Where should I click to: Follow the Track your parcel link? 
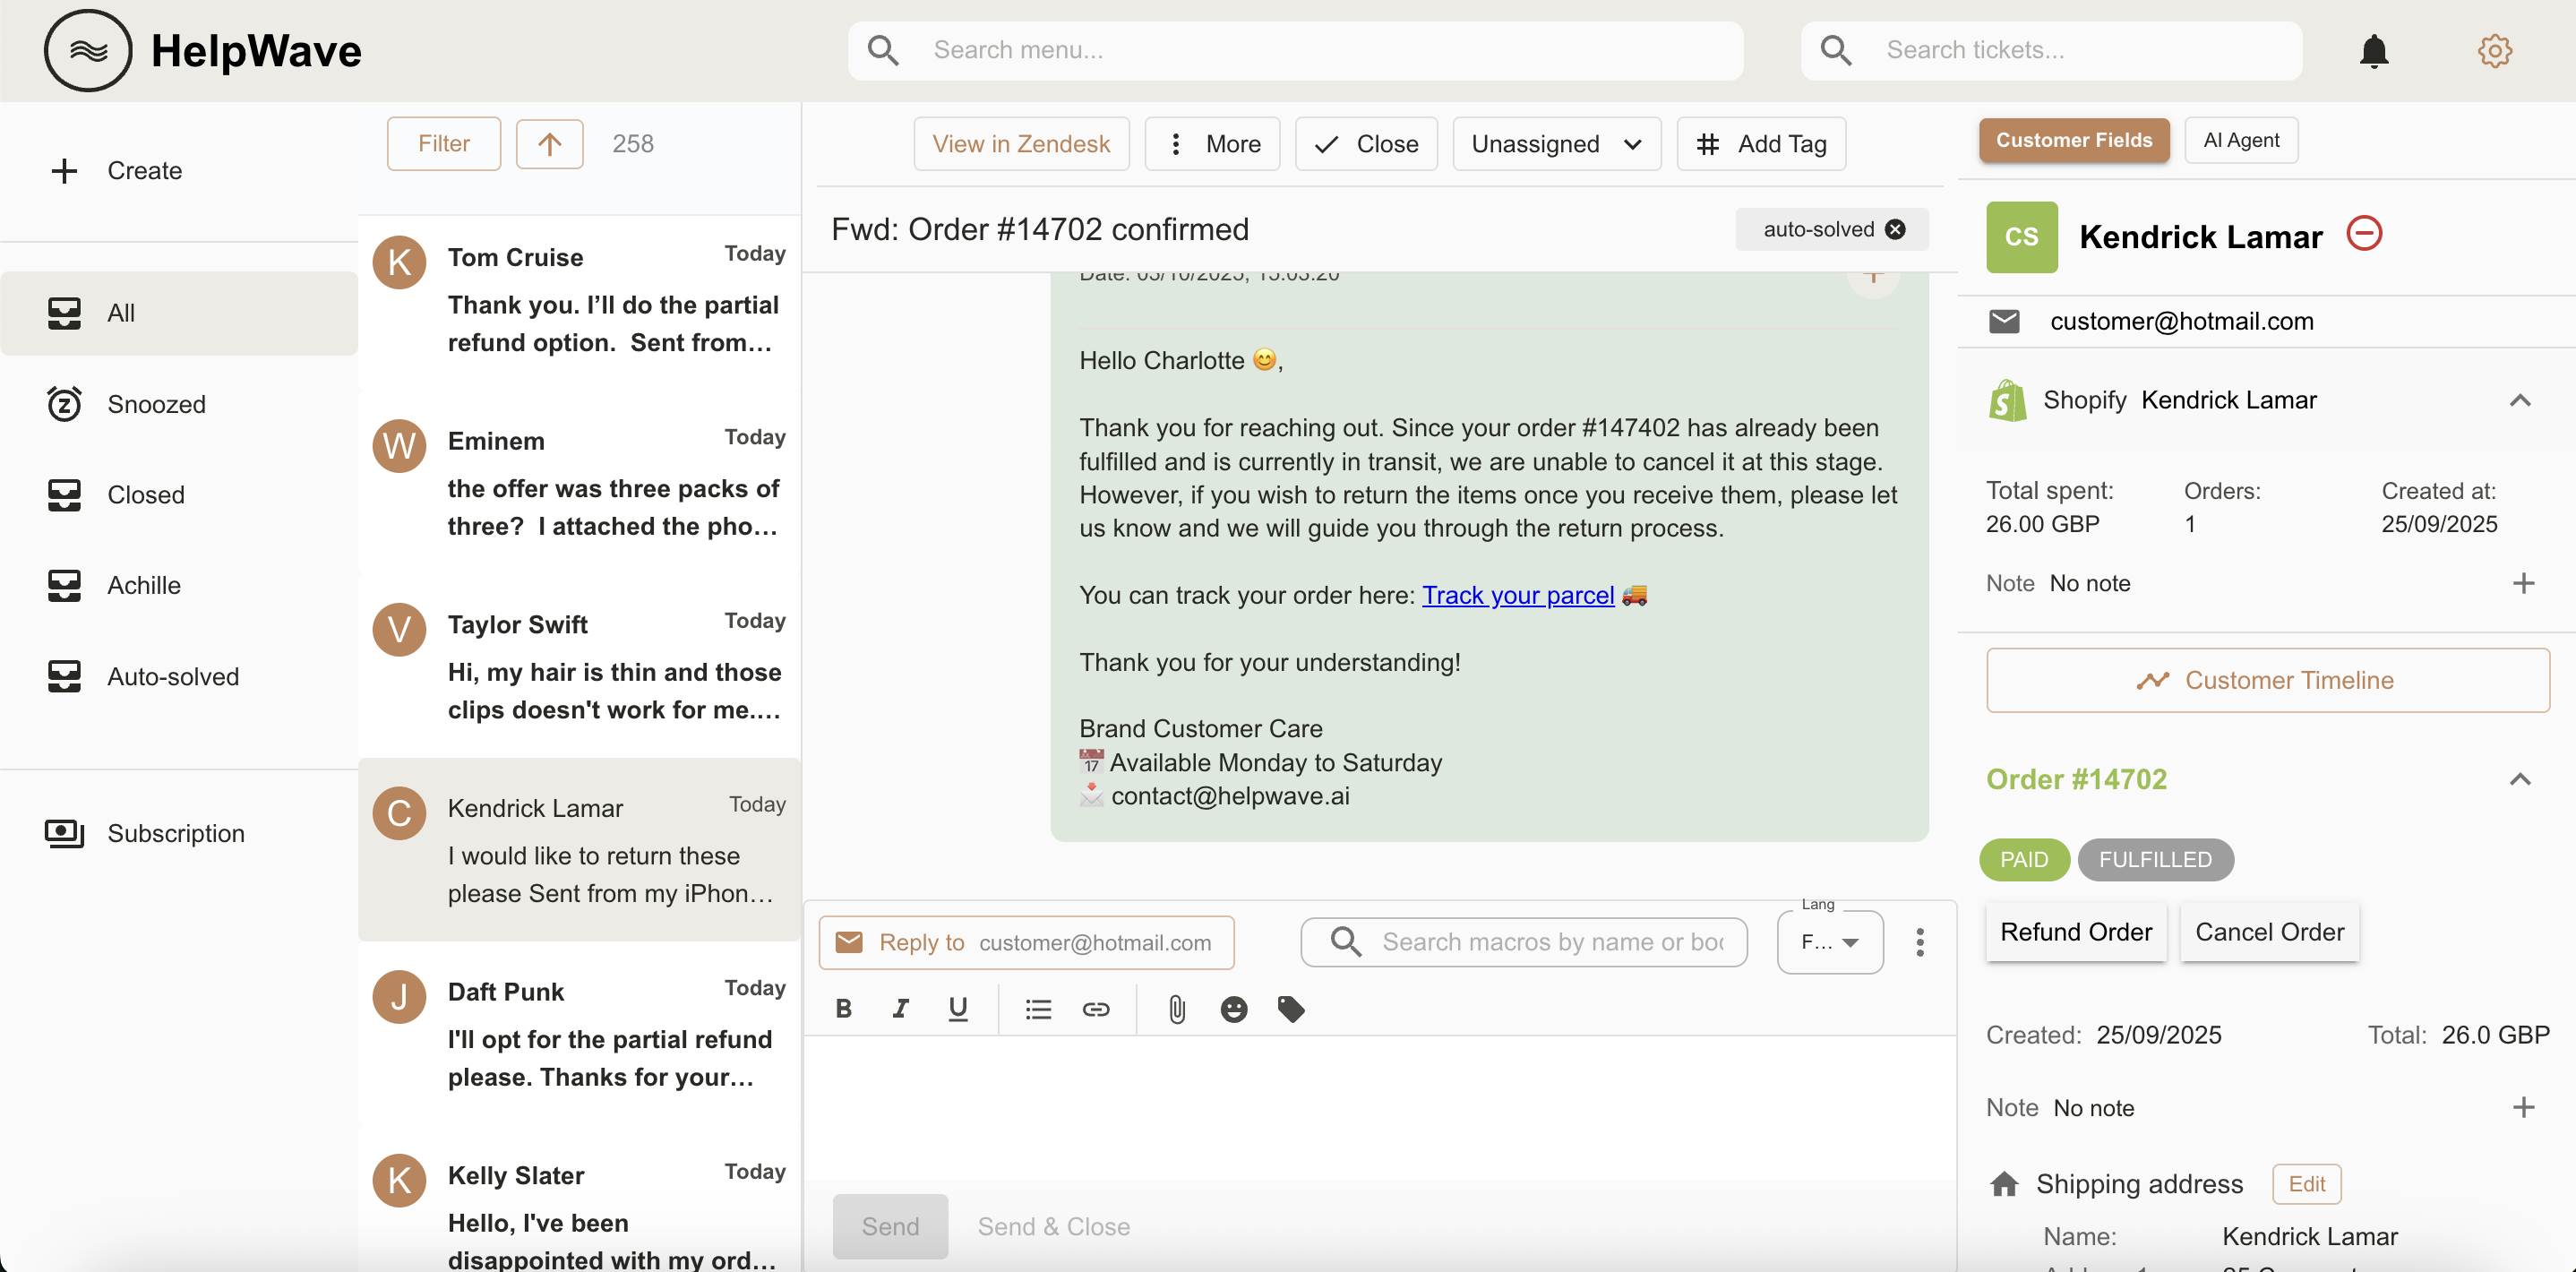[1517, 595]
